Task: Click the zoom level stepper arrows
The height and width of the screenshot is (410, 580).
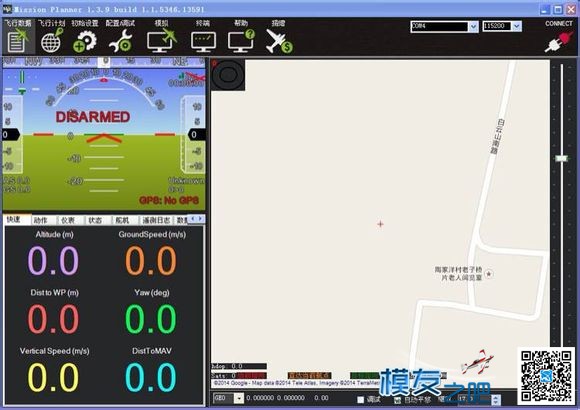Action: [496, 400]
